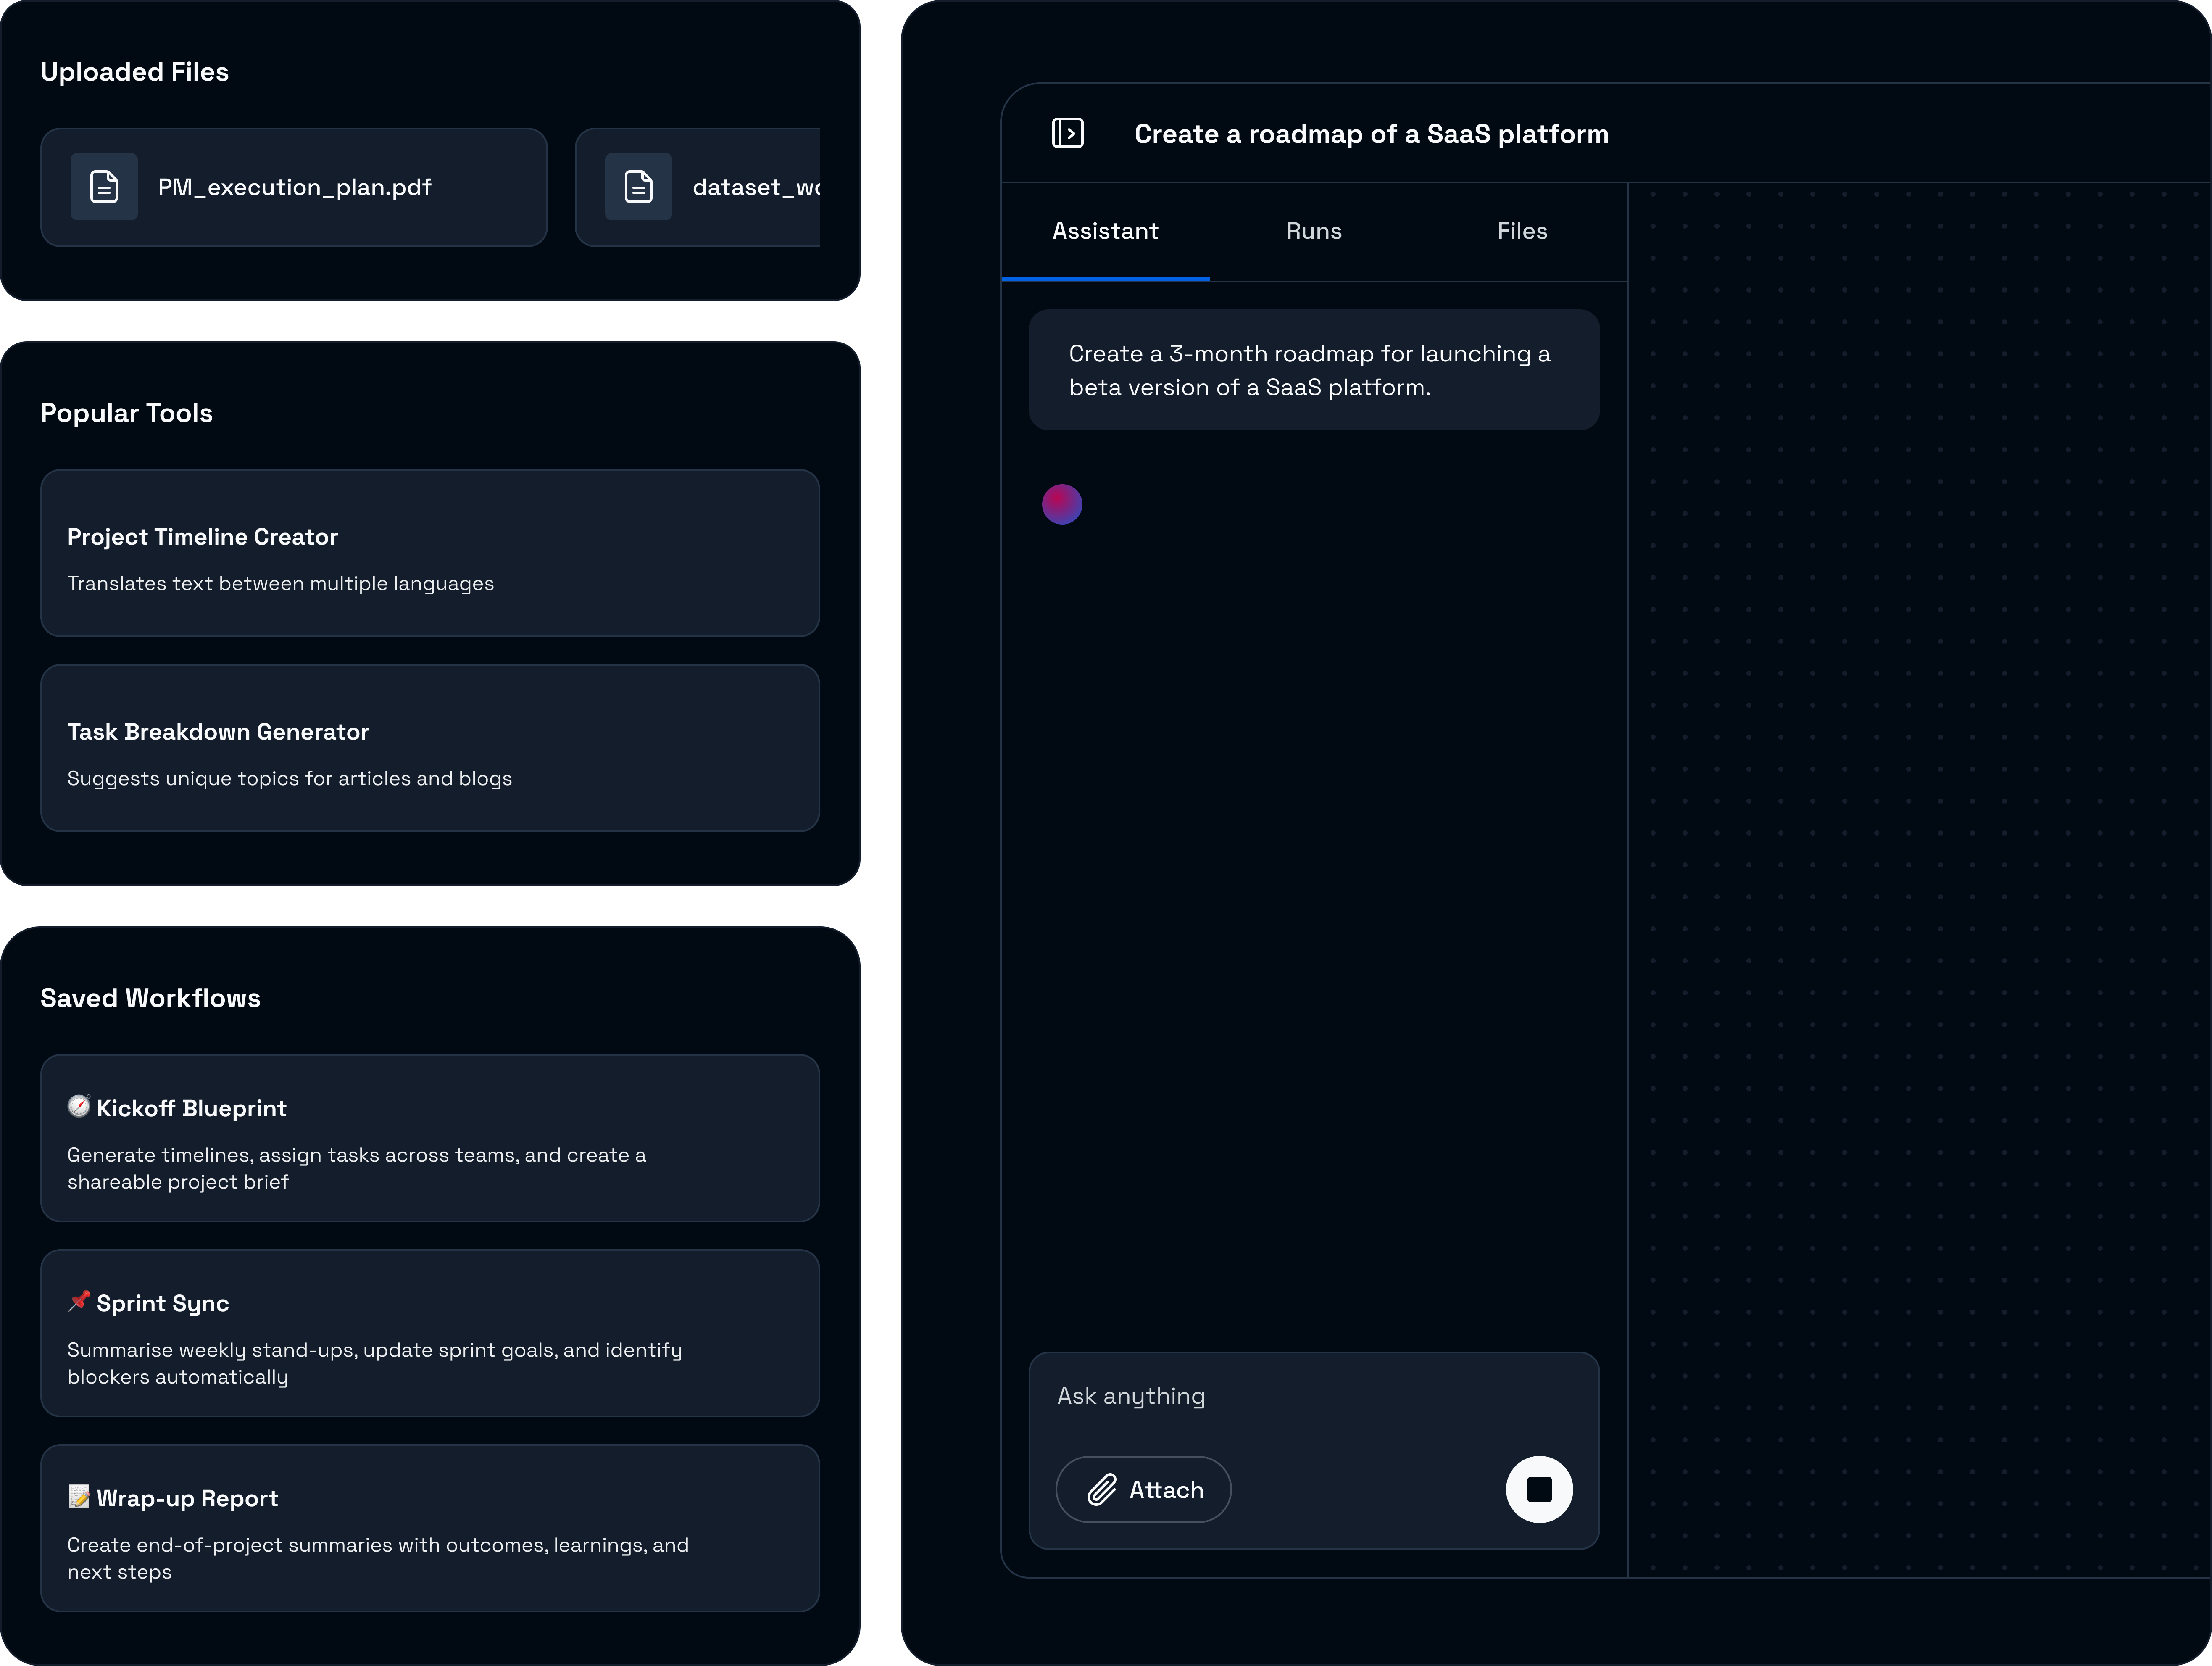The height and width of the screenshot is (1666, 2212).
Task: Click the paperclip icon in Attach
Action: pyautogui.click(x=1102, y=1489)
